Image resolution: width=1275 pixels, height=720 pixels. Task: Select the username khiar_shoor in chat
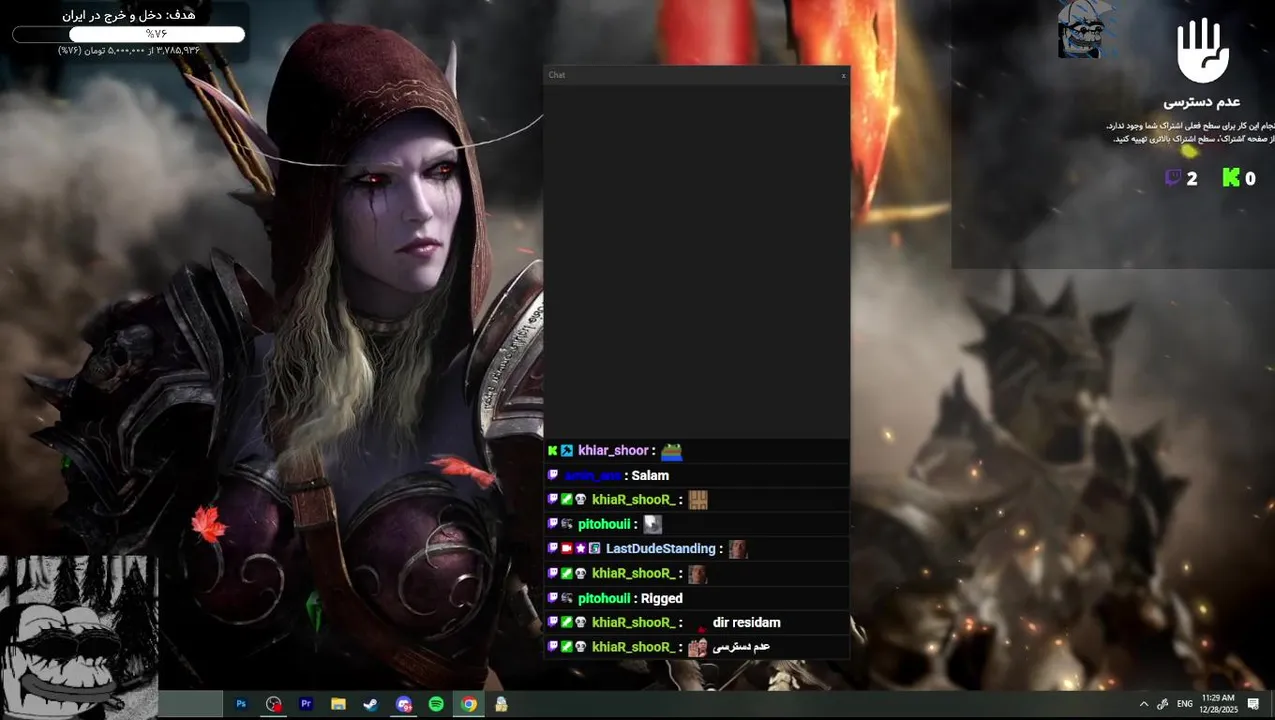(x=613, y=451)
